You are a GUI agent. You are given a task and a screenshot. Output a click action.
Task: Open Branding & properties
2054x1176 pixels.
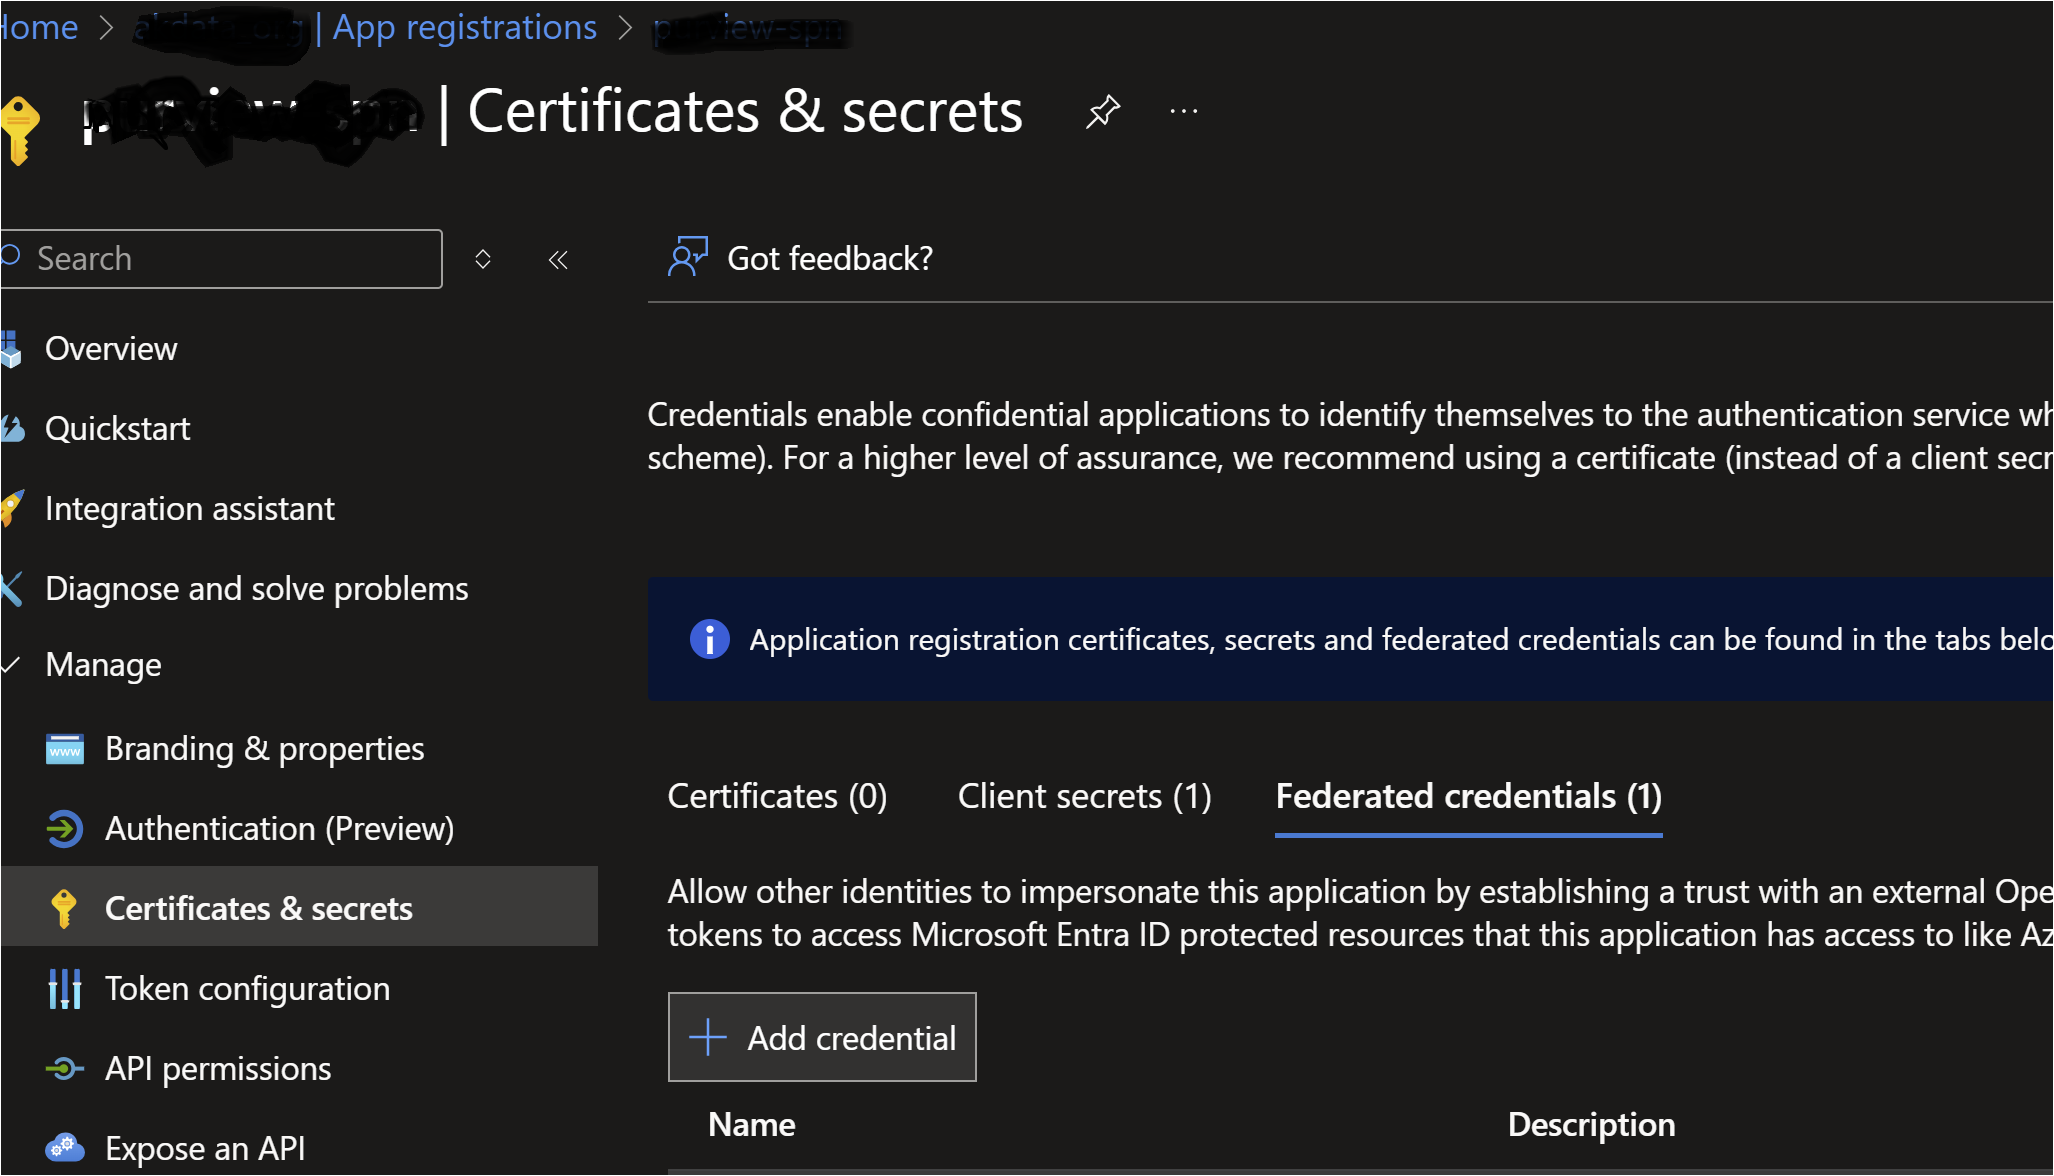tap(265, 748)
